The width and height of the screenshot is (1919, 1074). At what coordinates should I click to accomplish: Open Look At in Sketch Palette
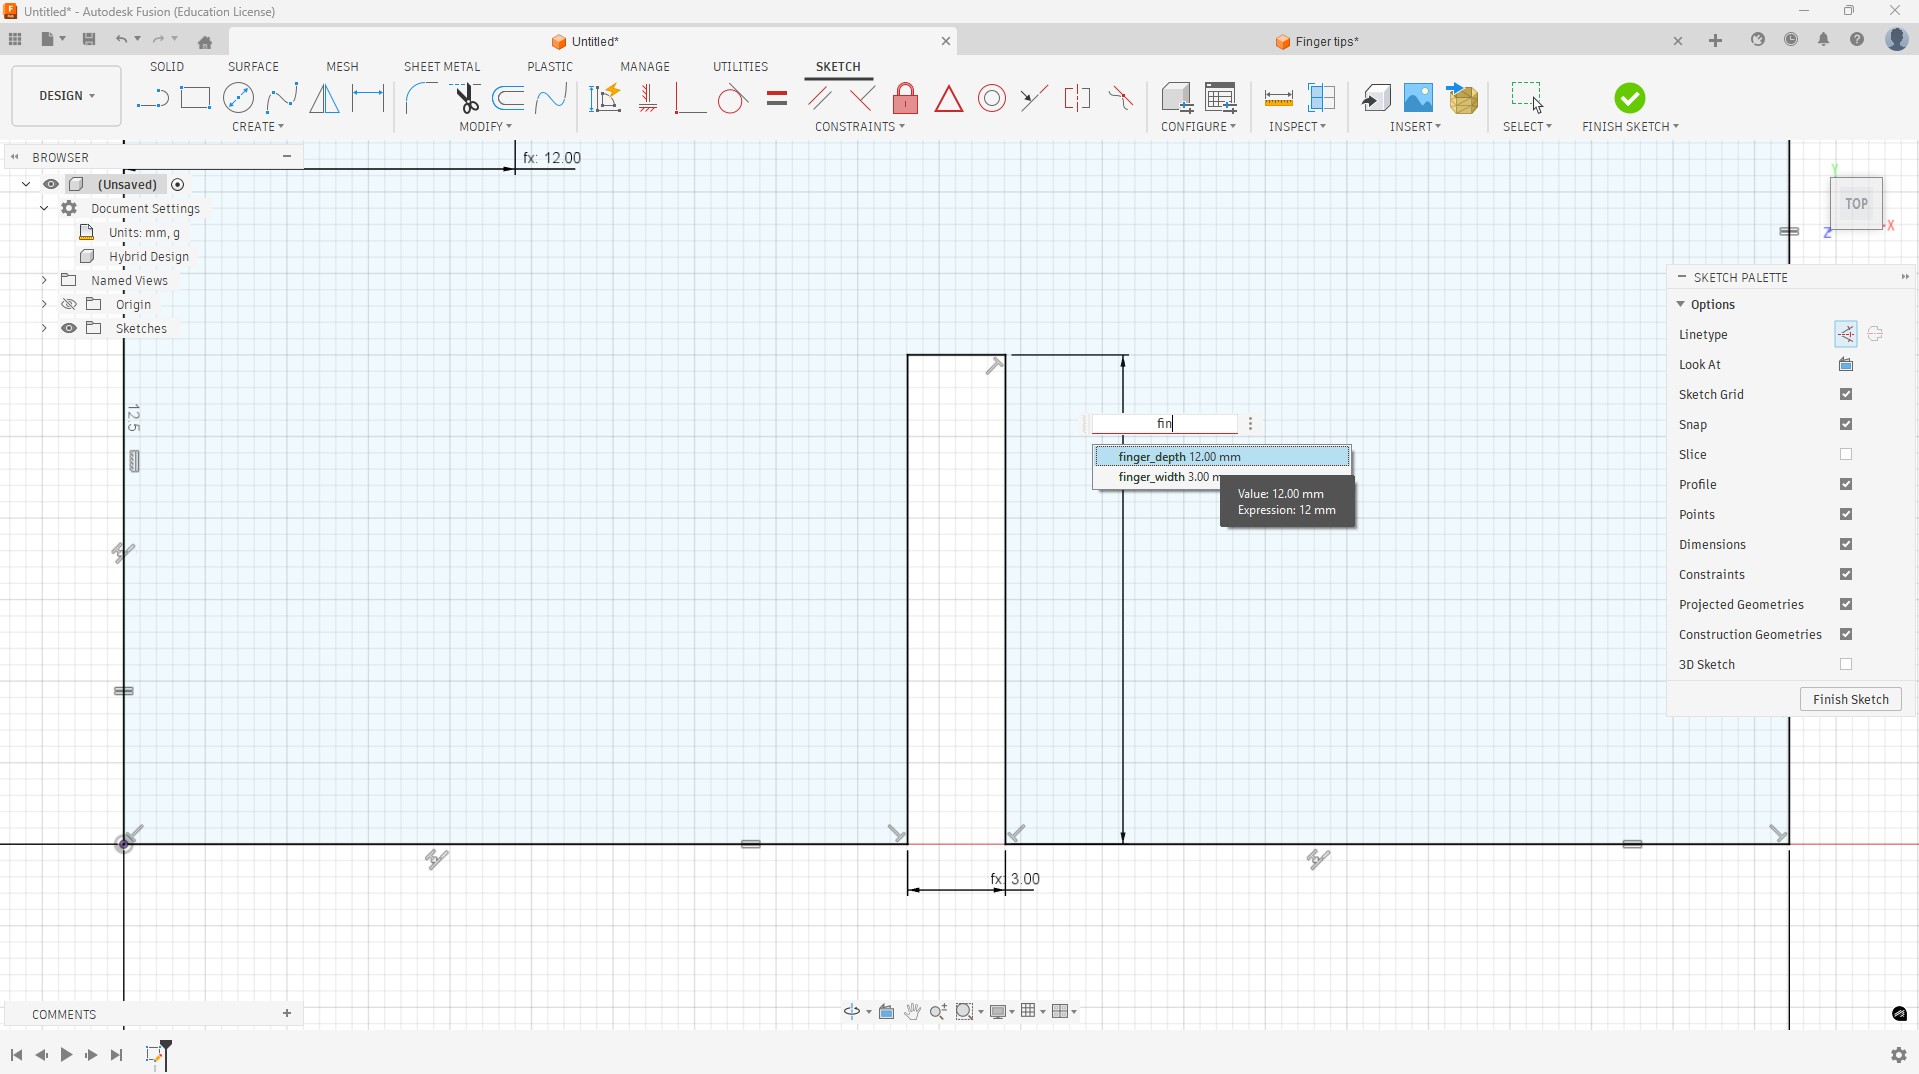(x=1846, y=365)
